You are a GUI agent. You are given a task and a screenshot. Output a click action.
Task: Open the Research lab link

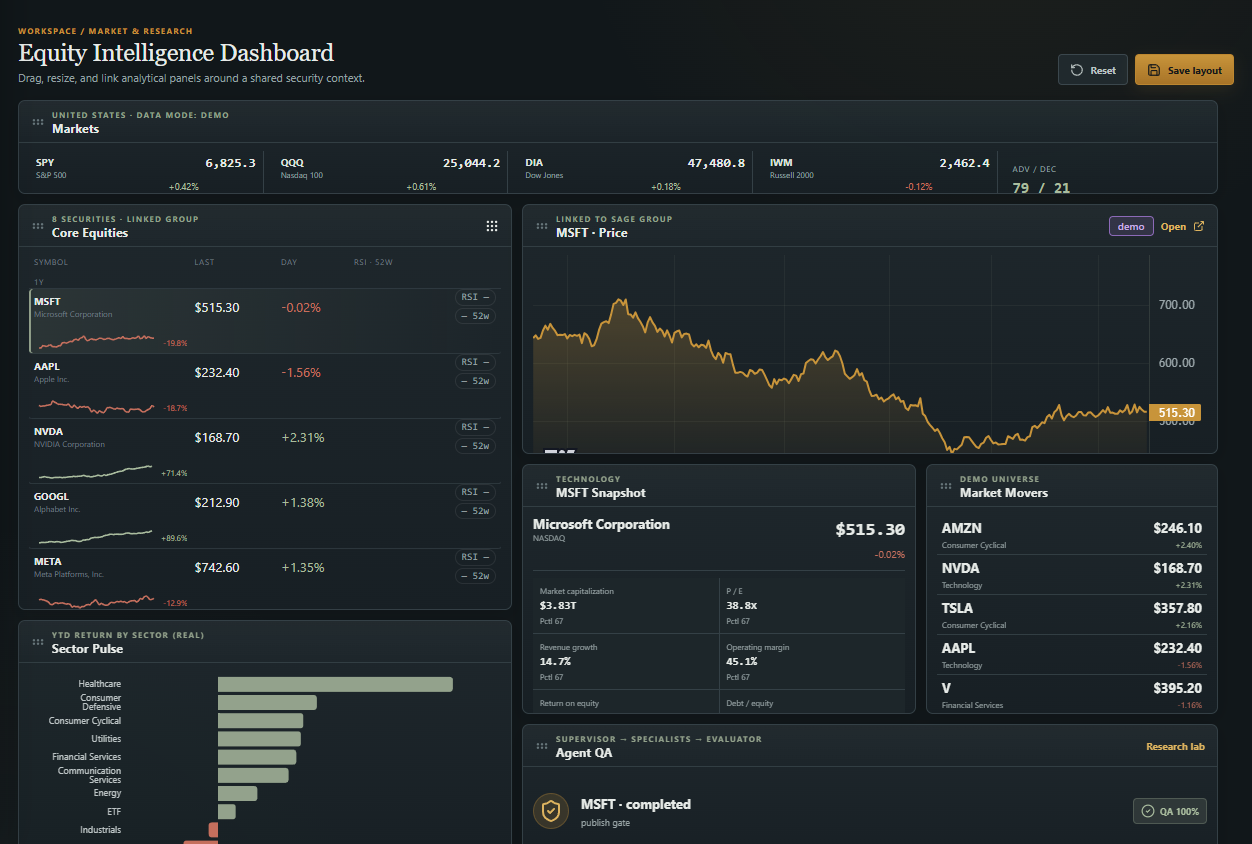coord(1175,746)
